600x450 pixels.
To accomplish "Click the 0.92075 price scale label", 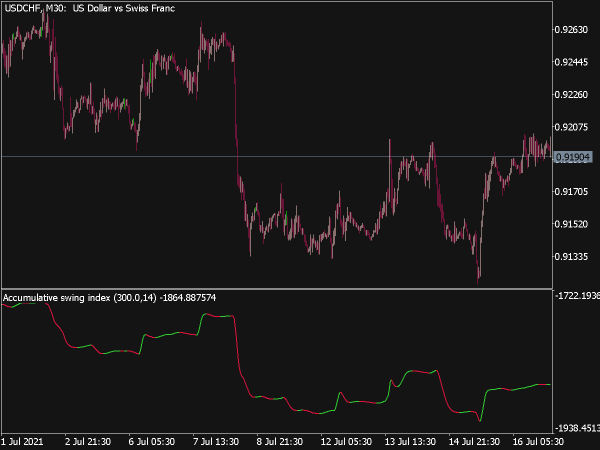I will [571, 127].
